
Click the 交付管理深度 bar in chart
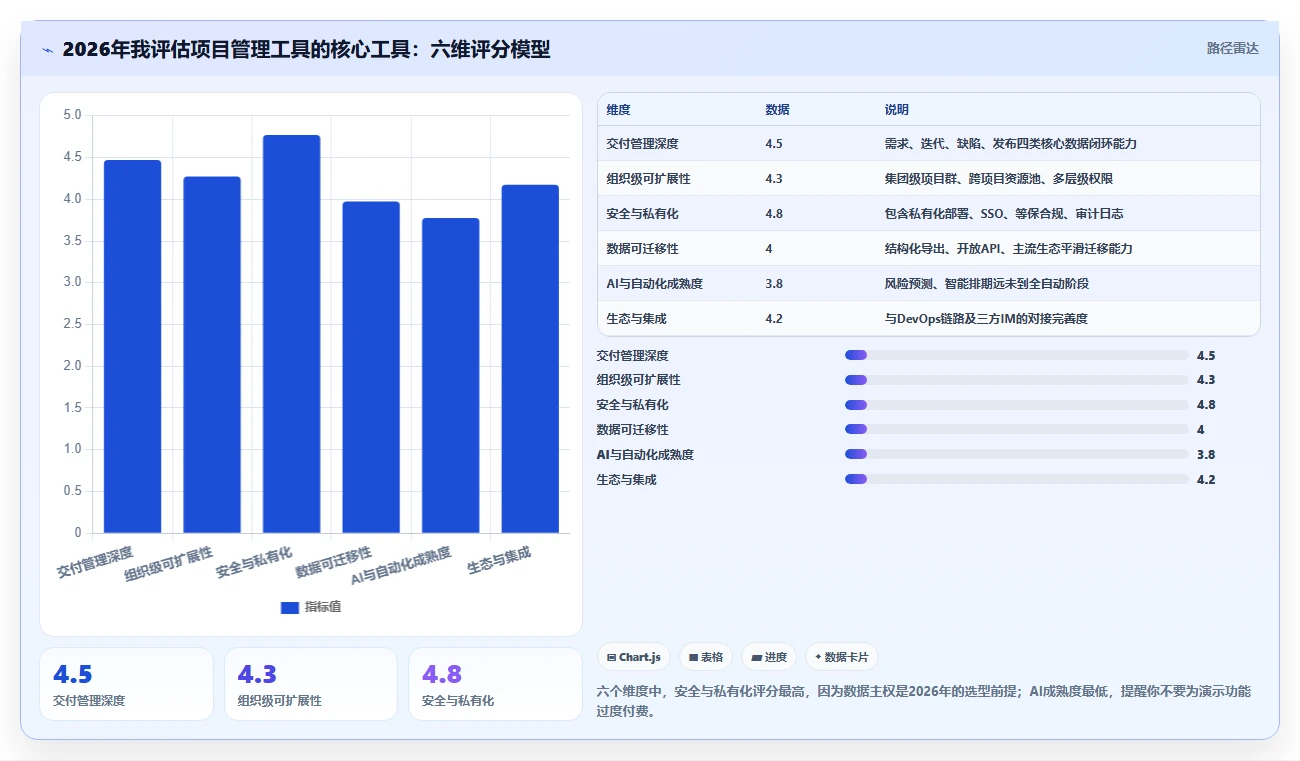coord(132,346)
